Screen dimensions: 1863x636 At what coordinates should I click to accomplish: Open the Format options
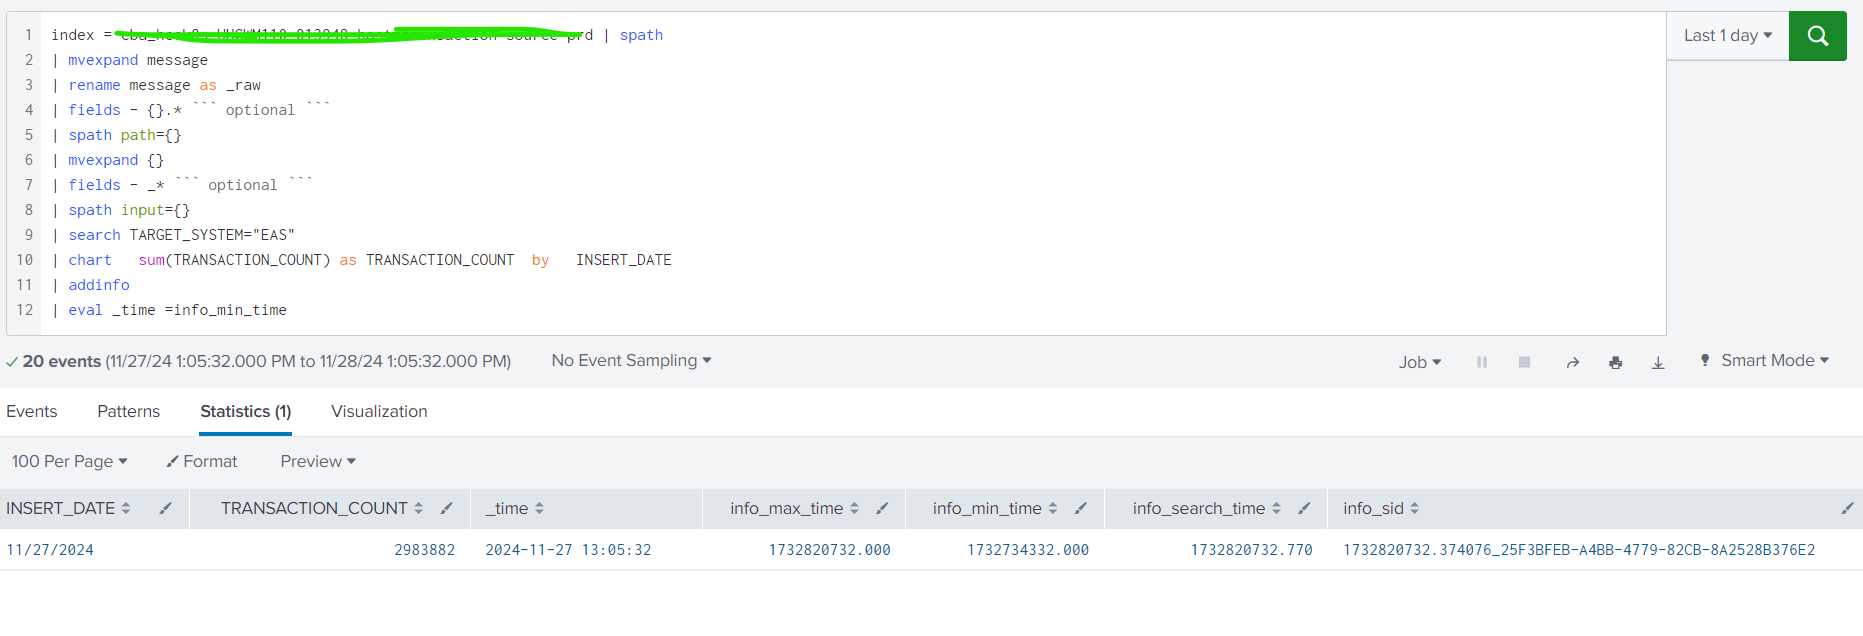(x=202, y=461)
